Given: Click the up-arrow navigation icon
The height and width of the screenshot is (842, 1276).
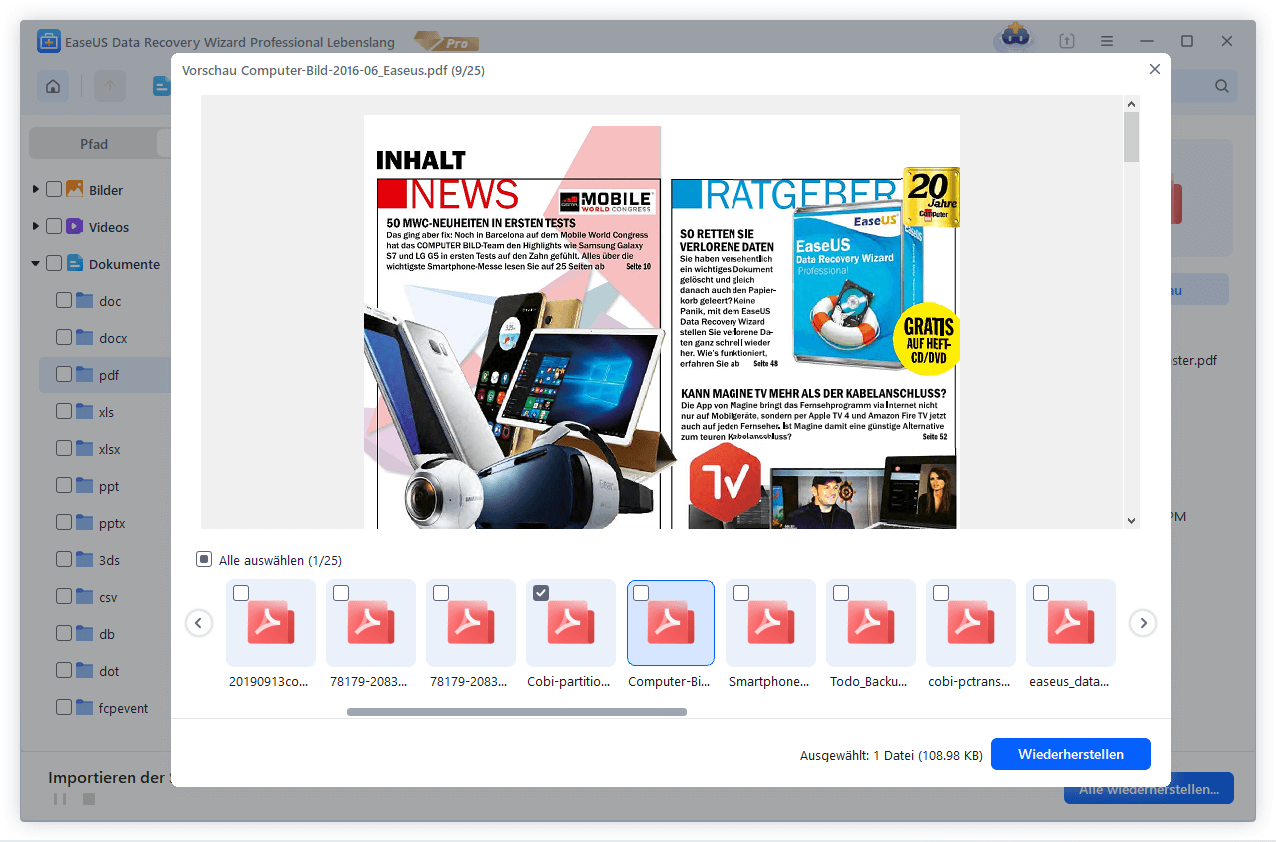Looking at the screenshot, I should [x=110, y=86].
